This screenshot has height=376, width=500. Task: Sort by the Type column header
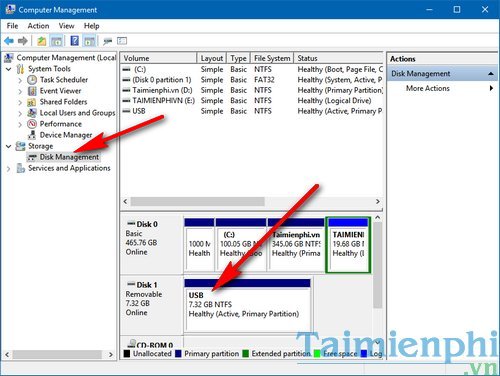click(x=238, y=58)
